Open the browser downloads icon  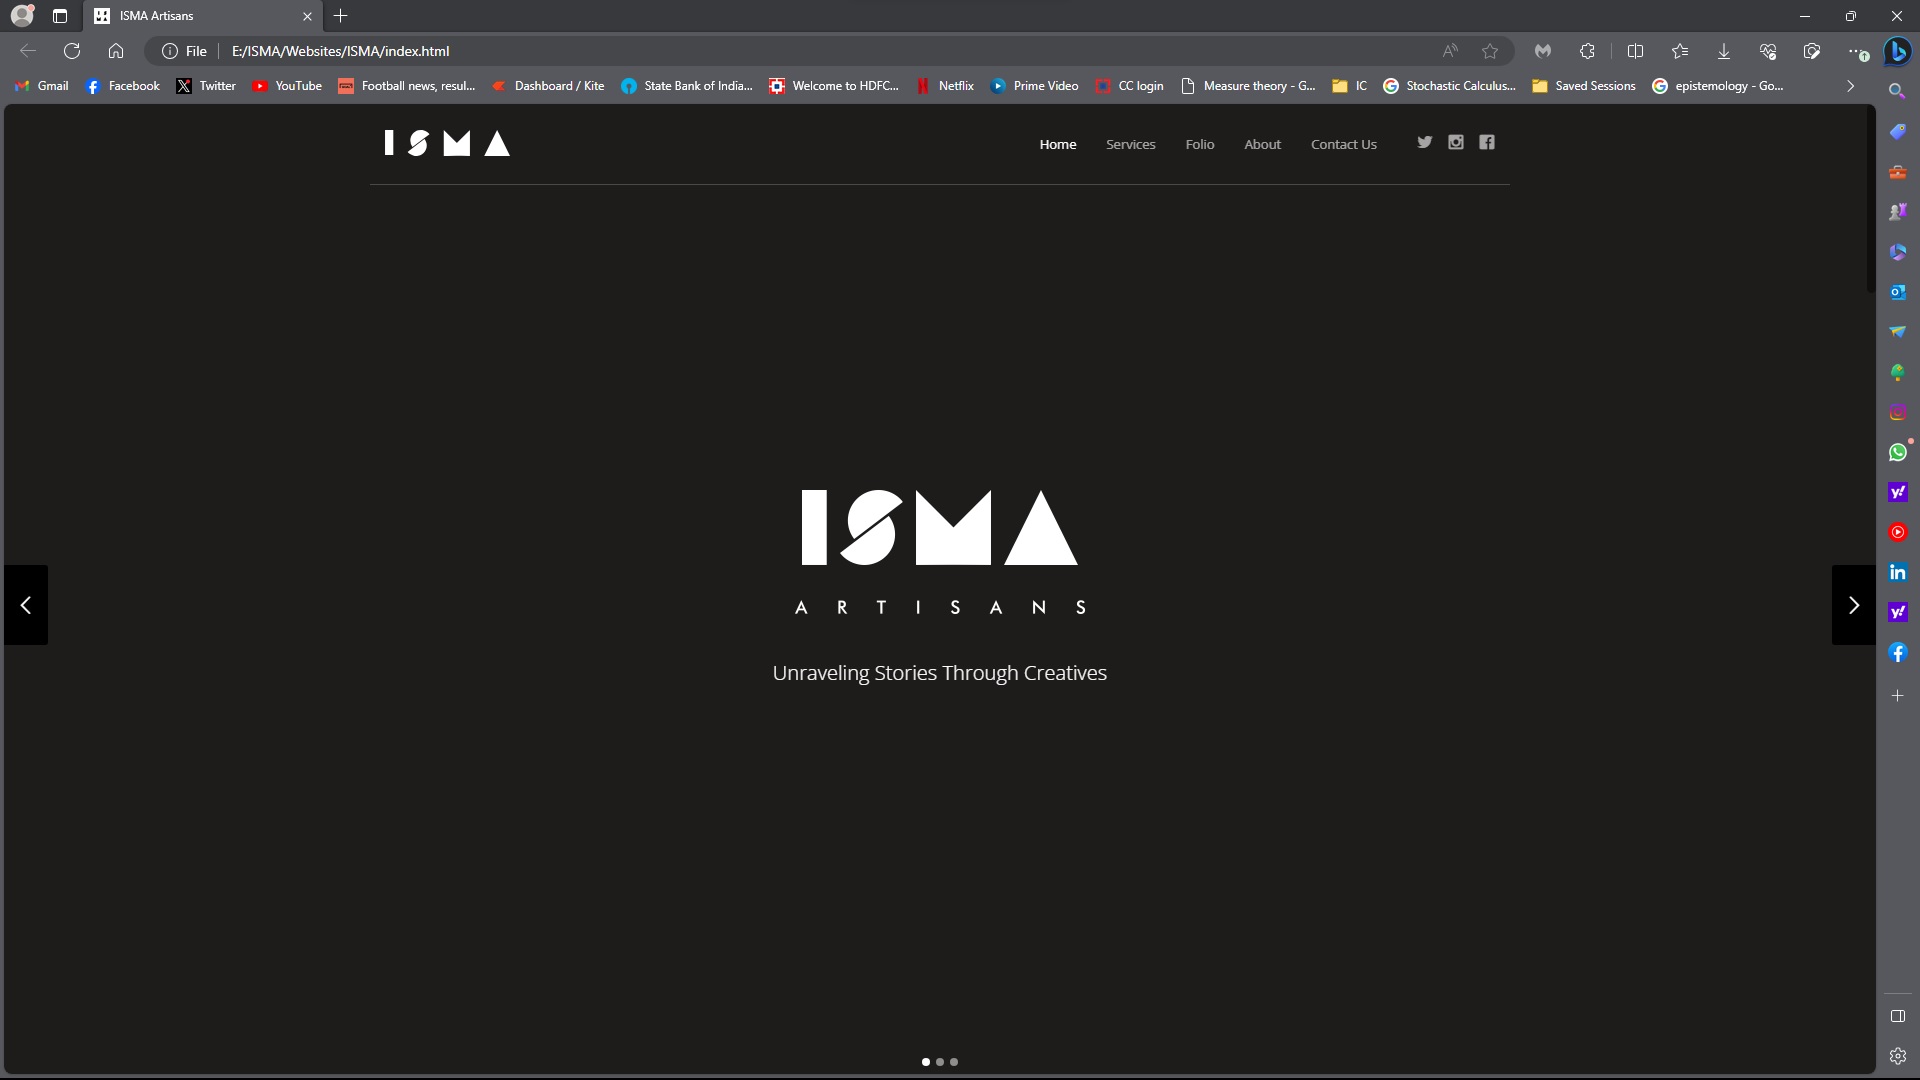(1723, 51)
